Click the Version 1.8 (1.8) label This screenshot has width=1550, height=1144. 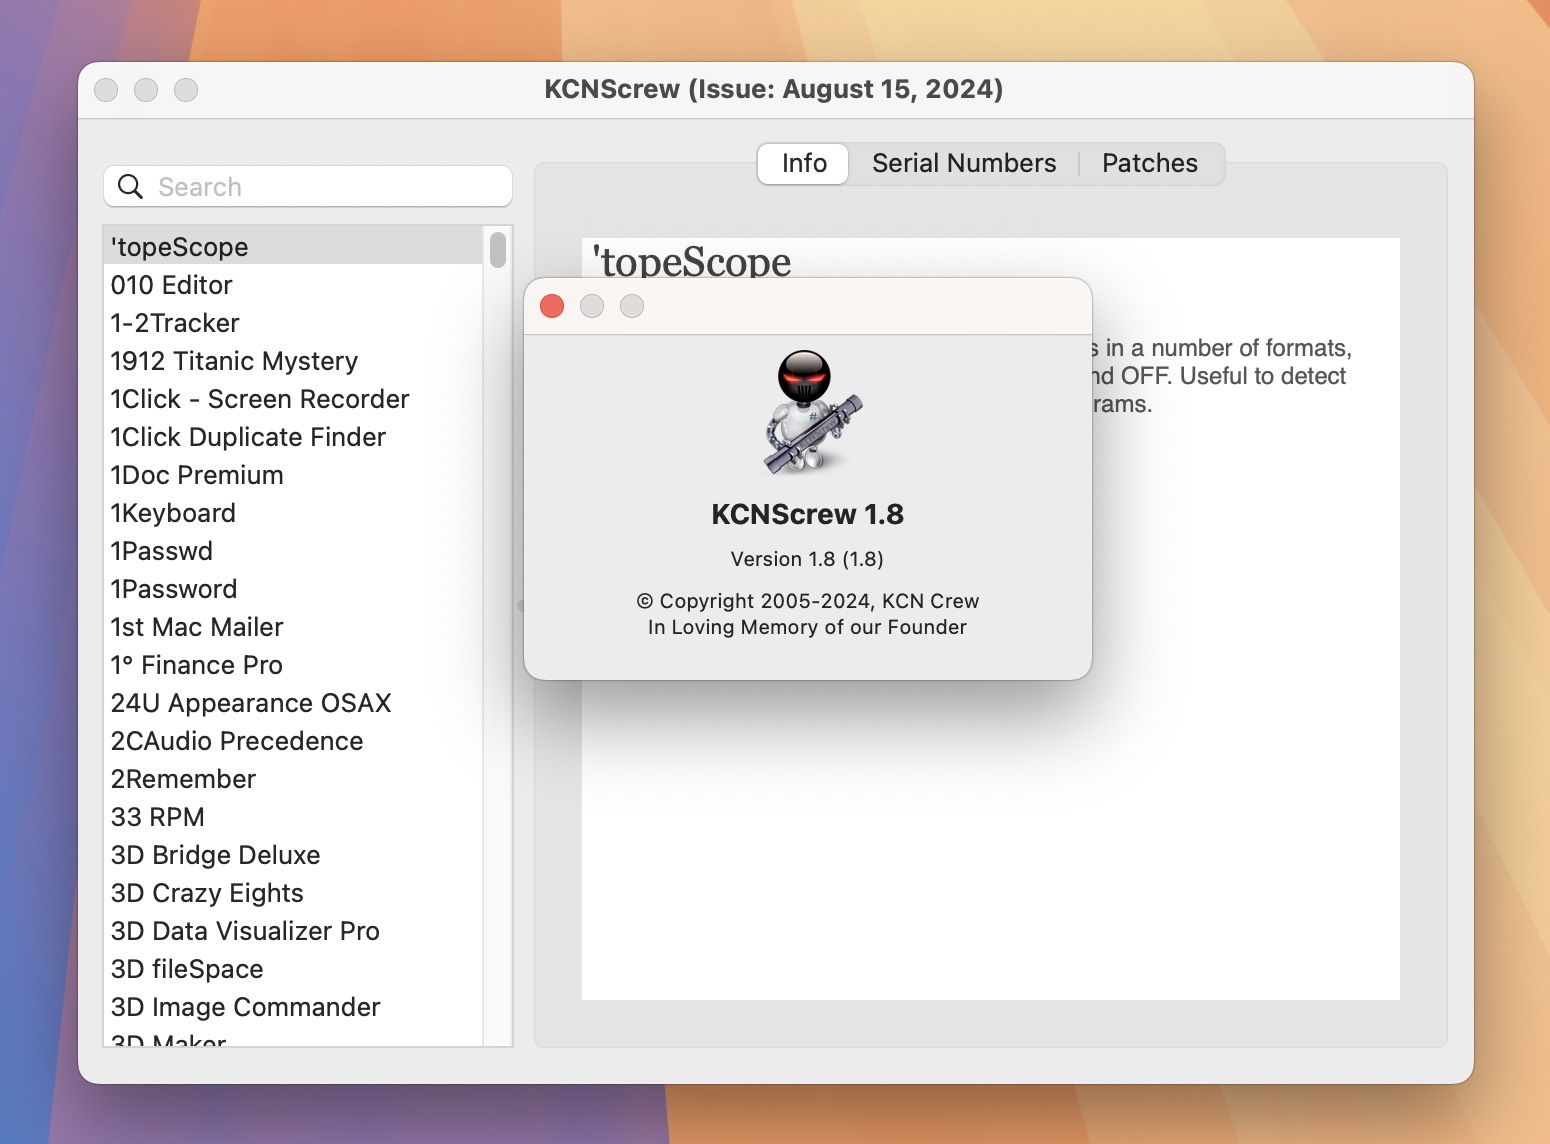(807, 559)
